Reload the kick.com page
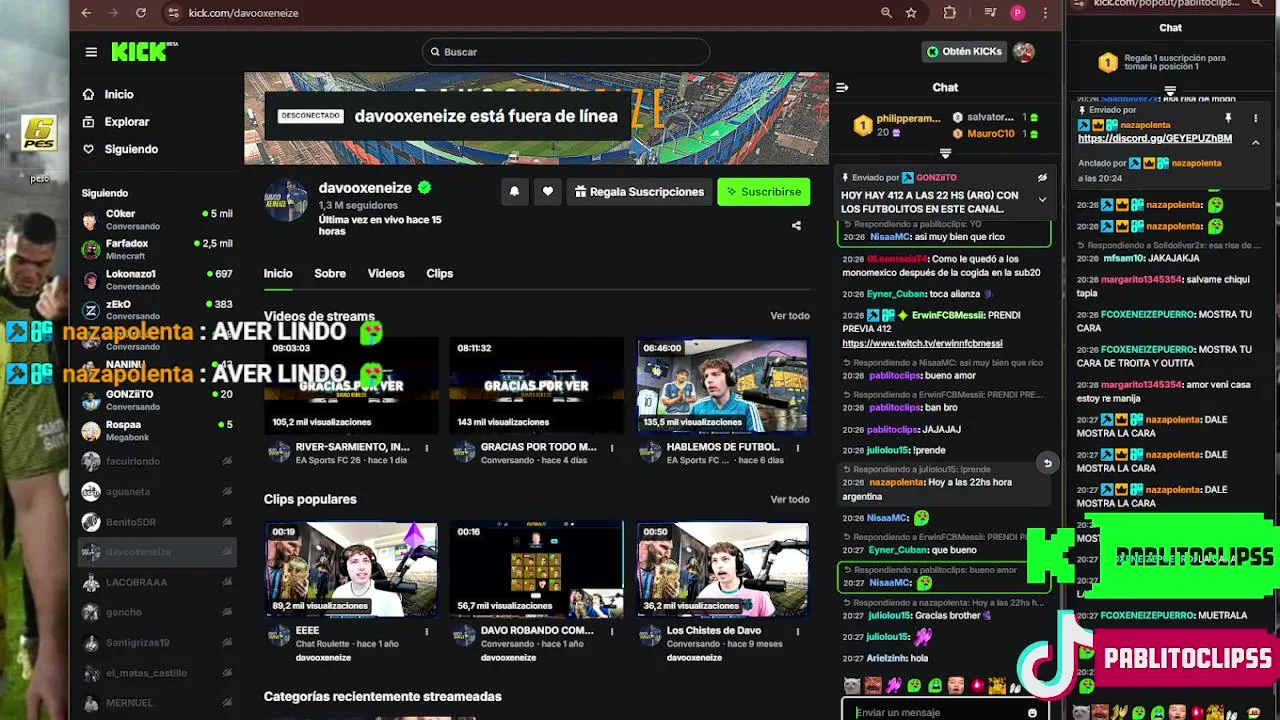The width and height of the screenshot is (1280, 720). (141, 13)
